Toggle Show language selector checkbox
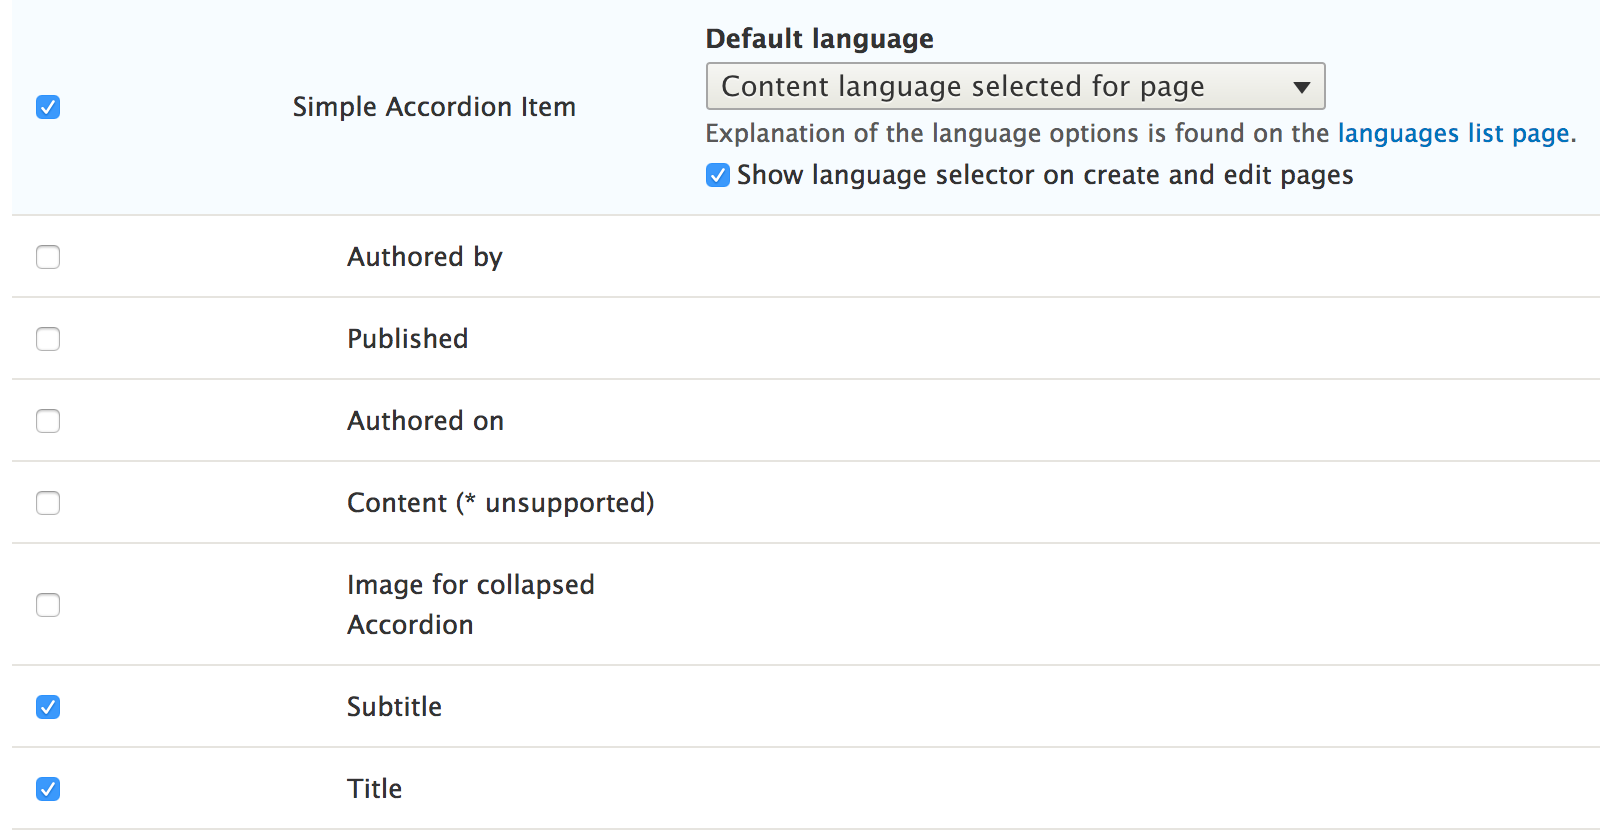The image size is (1600, 832). [718, 175]
